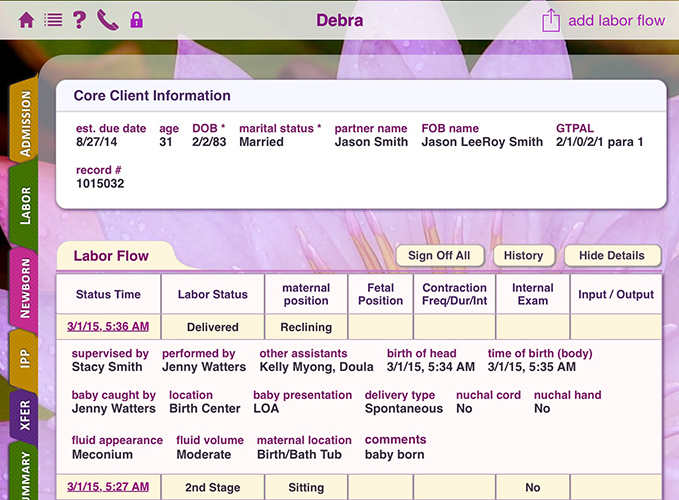Open the labor flow History button
Viewport: 679px width, 500px height.
pyautogui.click(x=523, y=256)
